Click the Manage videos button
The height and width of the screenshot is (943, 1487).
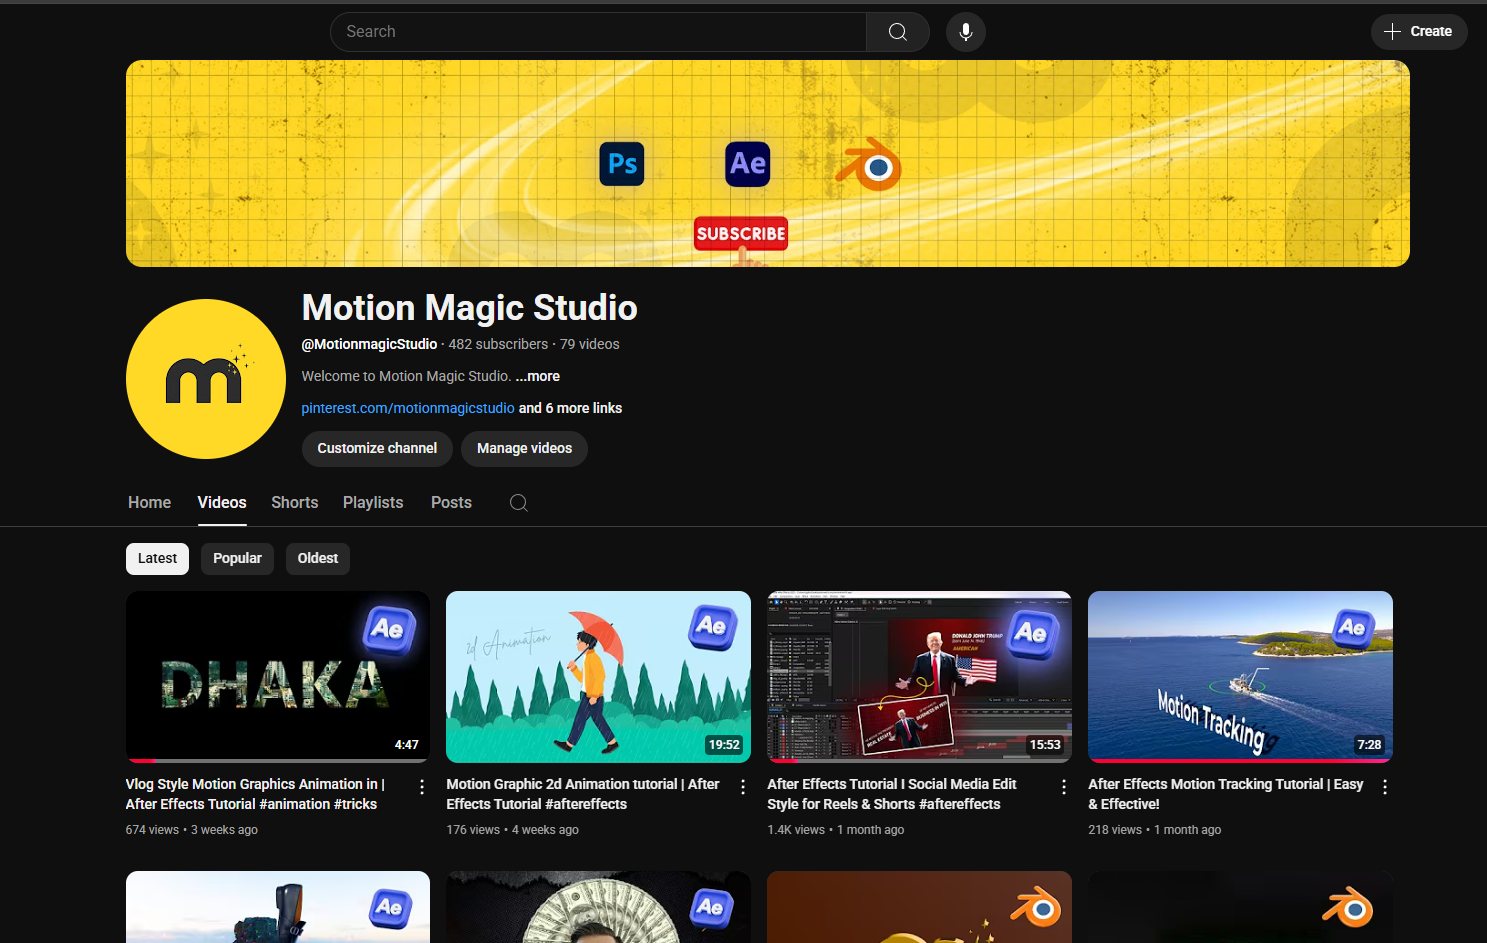[x=524, y=448]
